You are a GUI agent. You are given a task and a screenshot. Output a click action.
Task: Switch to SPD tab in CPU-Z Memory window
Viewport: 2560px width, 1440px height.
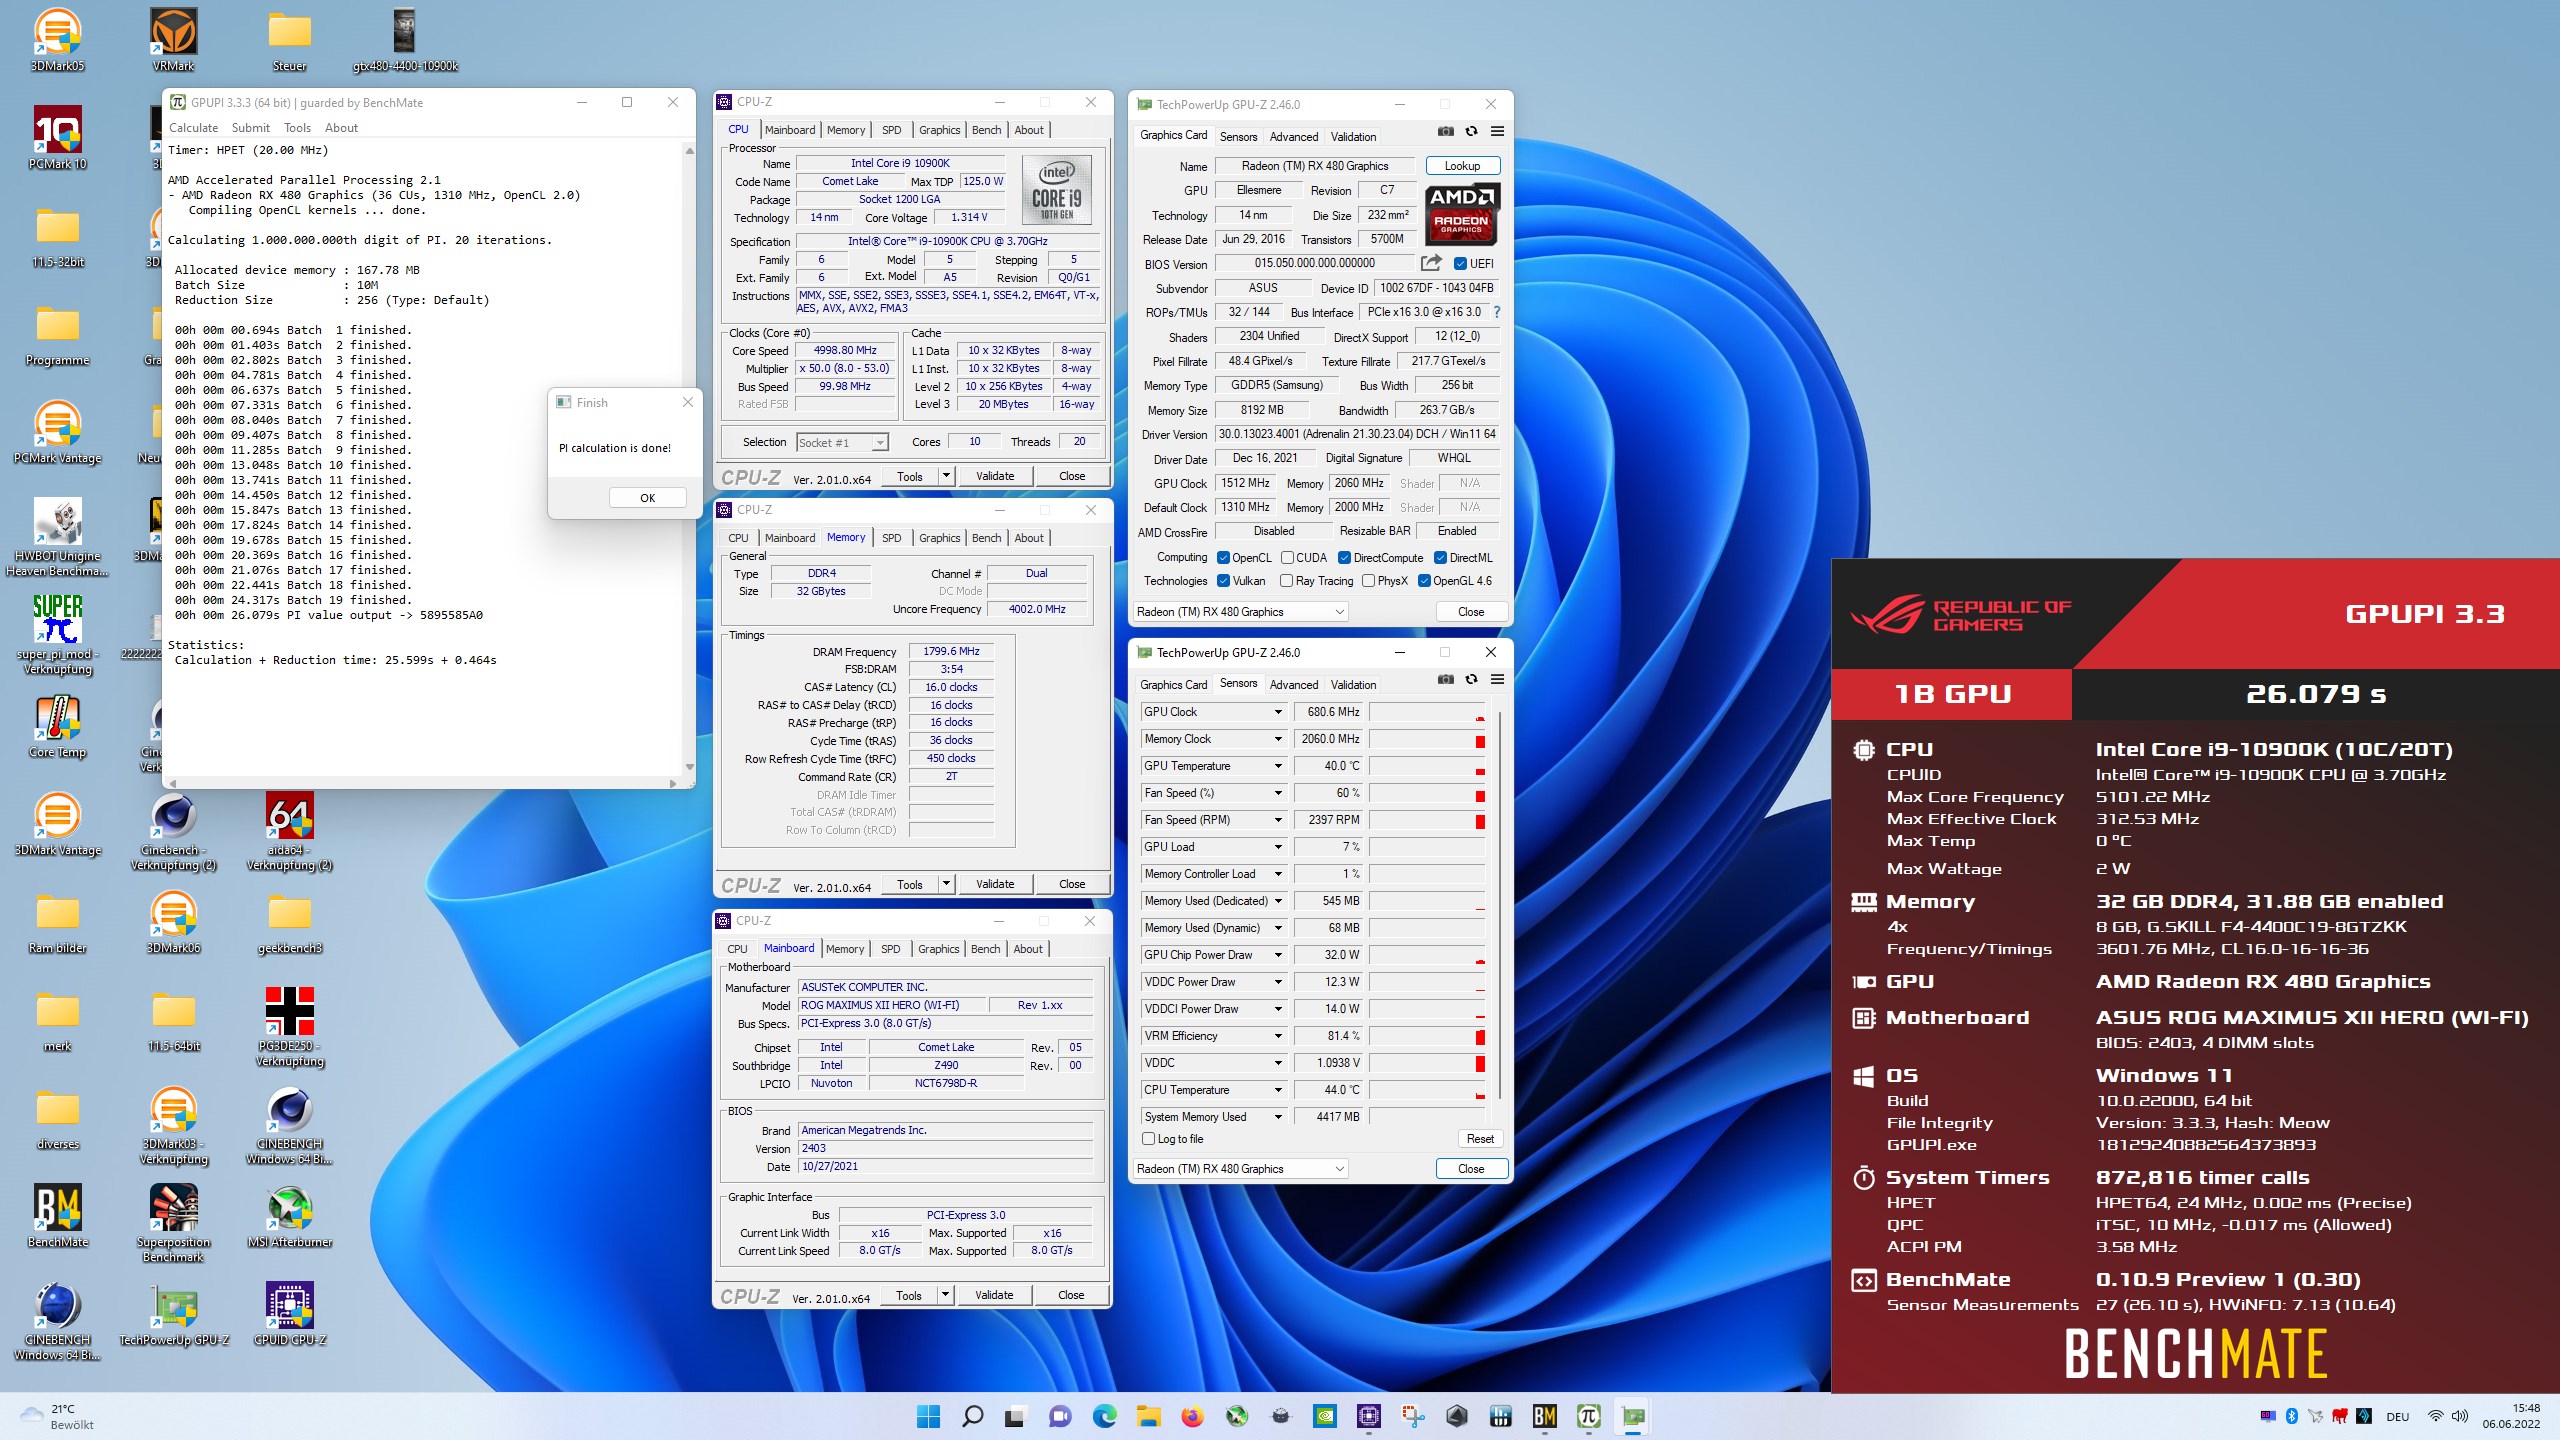point(891,538)
